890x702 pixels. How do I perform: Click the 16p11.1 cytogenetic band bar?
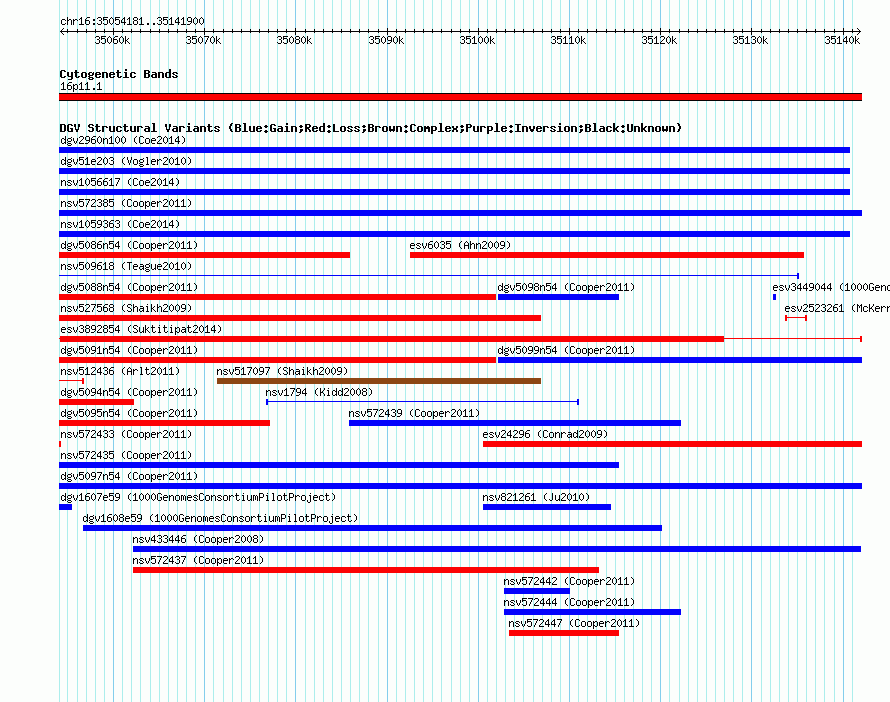coord(460,97)
